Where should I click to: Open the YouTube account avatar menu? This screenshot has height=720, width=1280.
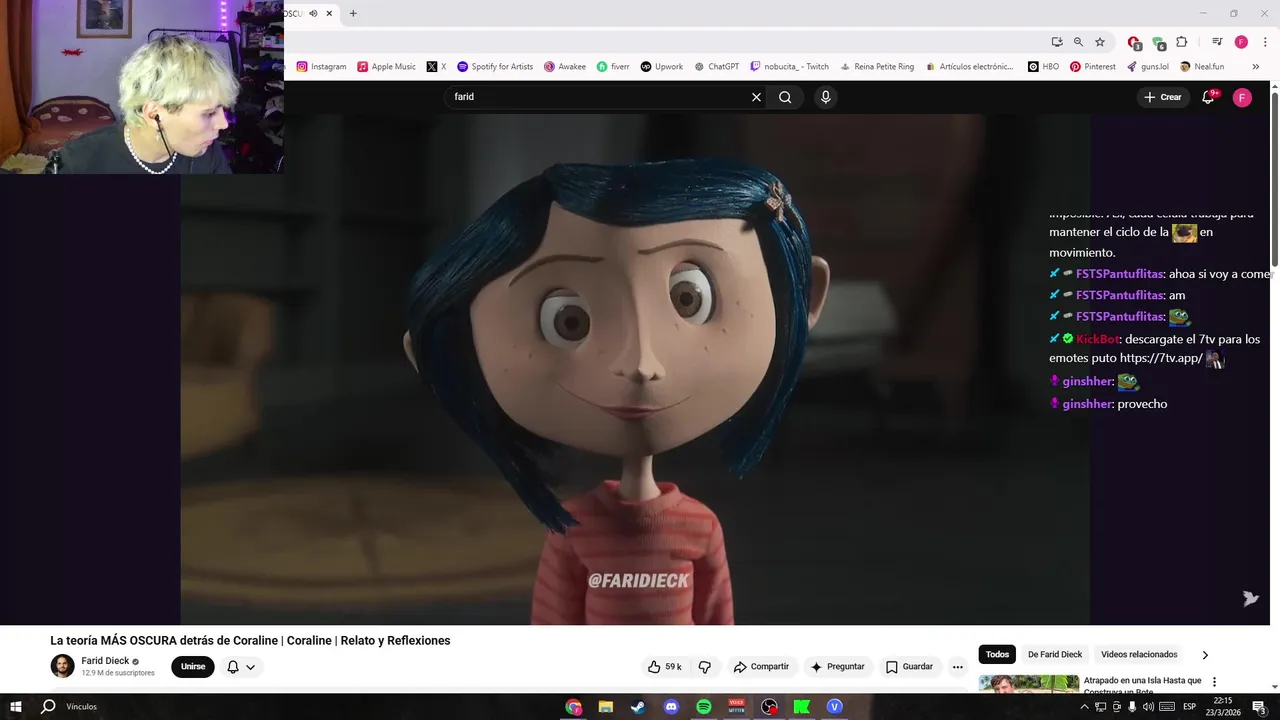coord(1242,97)
